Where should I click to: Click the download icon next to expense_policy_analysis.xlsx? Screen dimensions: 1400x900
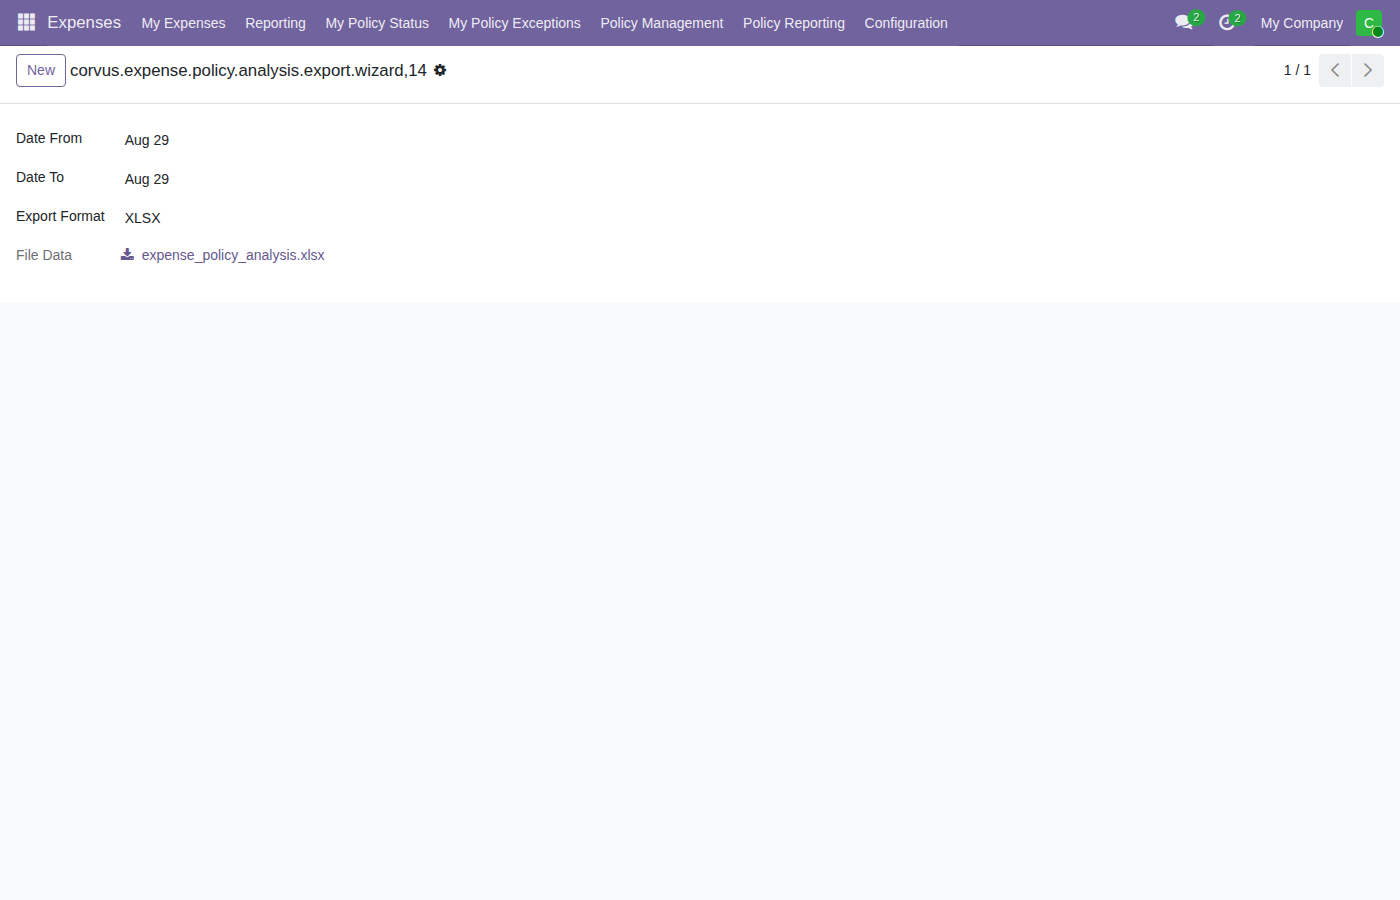pos(127,255)
